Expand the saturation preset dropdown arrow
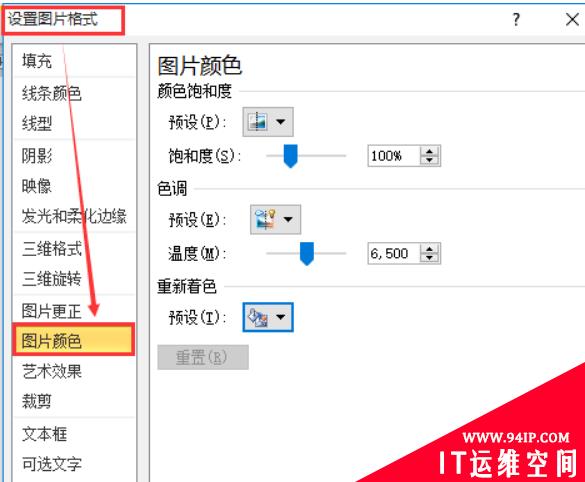Image resolution: width=585 pixels, height=482 pixels. click(x=281, y=122)
